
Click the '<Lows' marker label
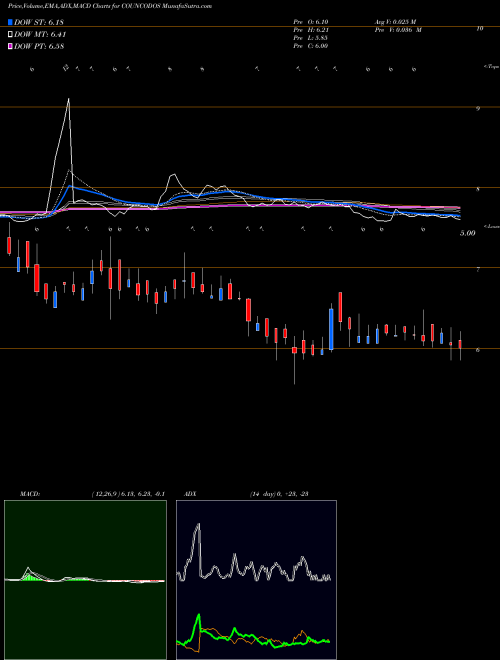(x=492, y=226)
